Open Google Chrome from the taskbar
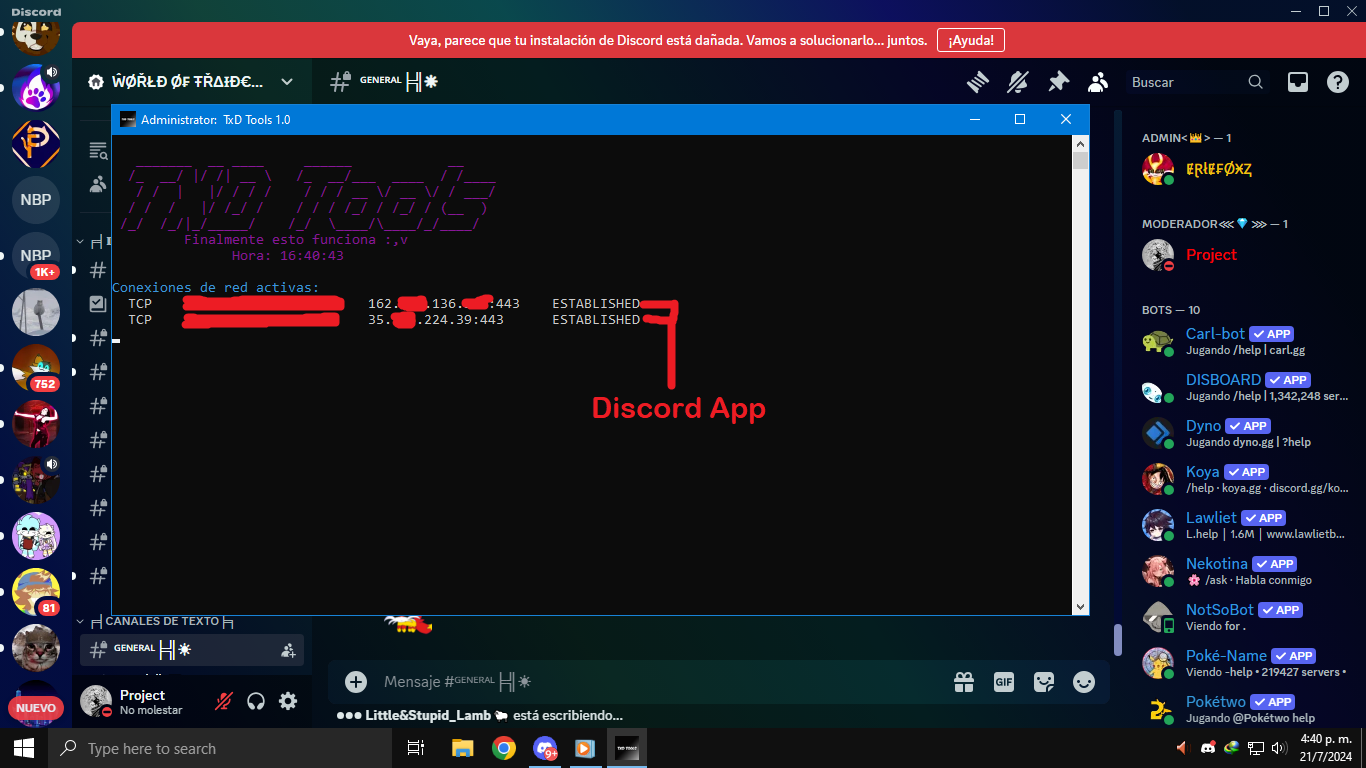The width and height of the screenshot is (1366, 768). click(503, 748)
